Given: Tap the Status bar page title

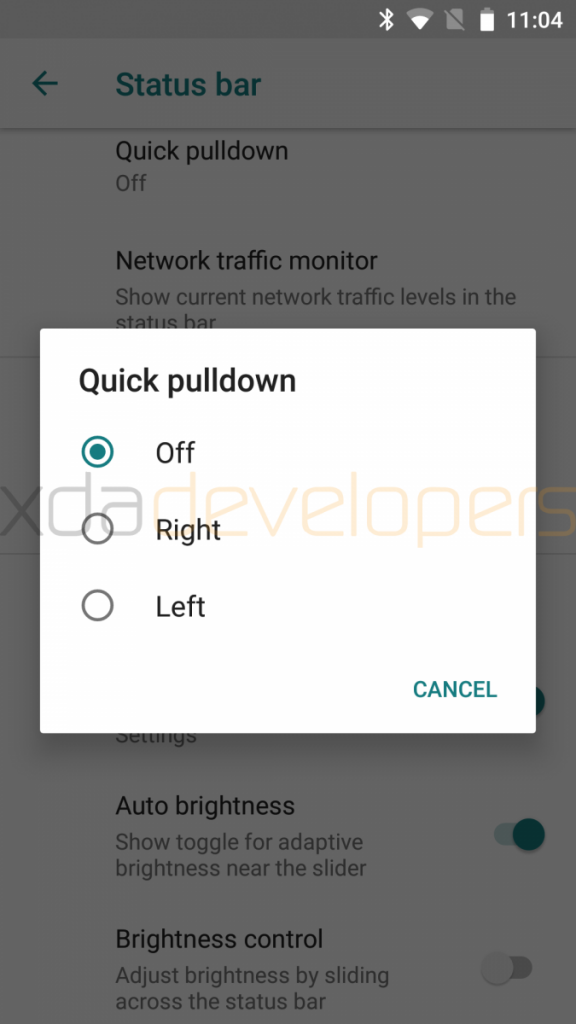Looking at the screenshot, I should click(188, 85).
